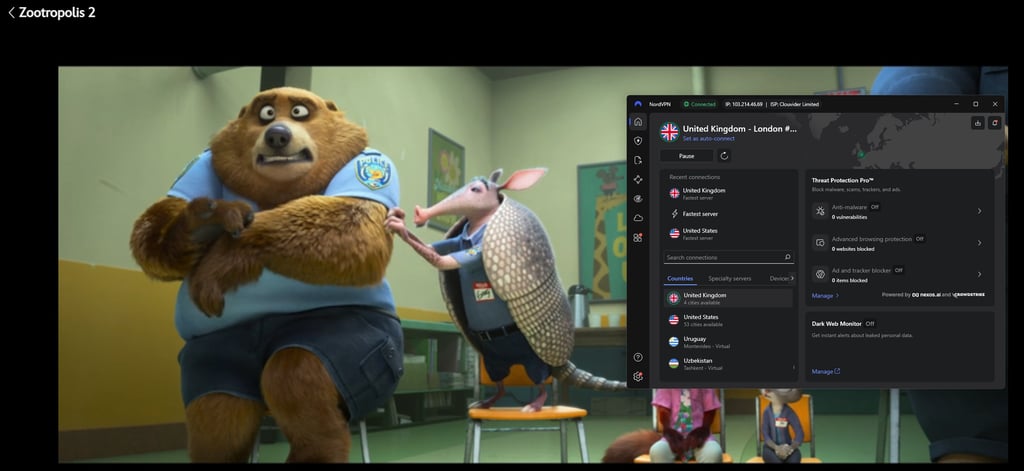
Task: Click the Anti-malware bug icon
Action: pos(820,211)
